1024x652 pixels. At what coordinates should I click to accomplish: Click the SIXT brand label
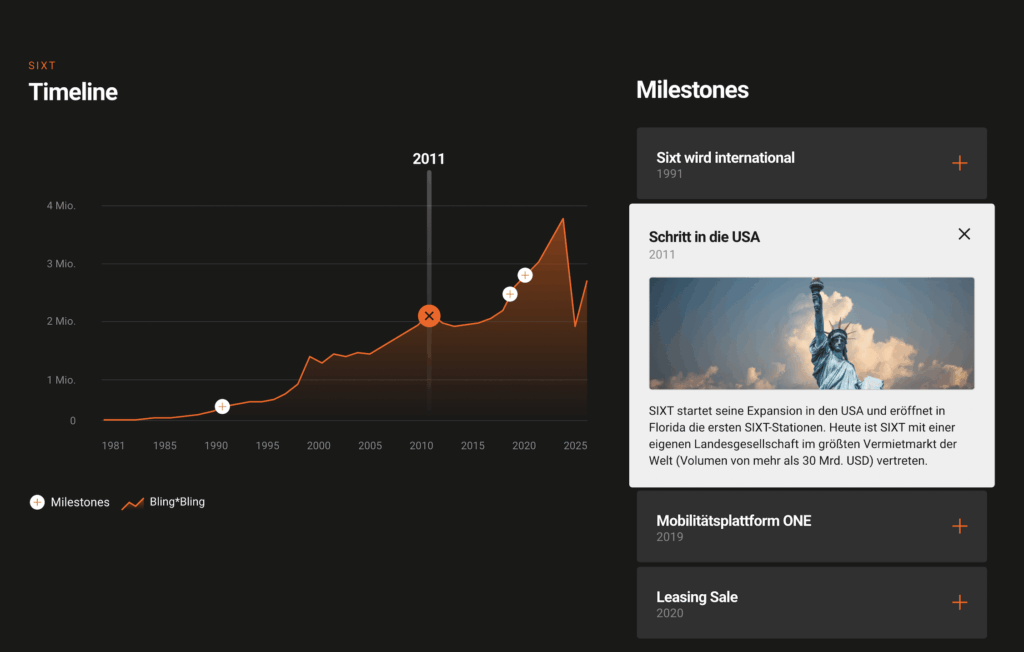click(42, 66)
